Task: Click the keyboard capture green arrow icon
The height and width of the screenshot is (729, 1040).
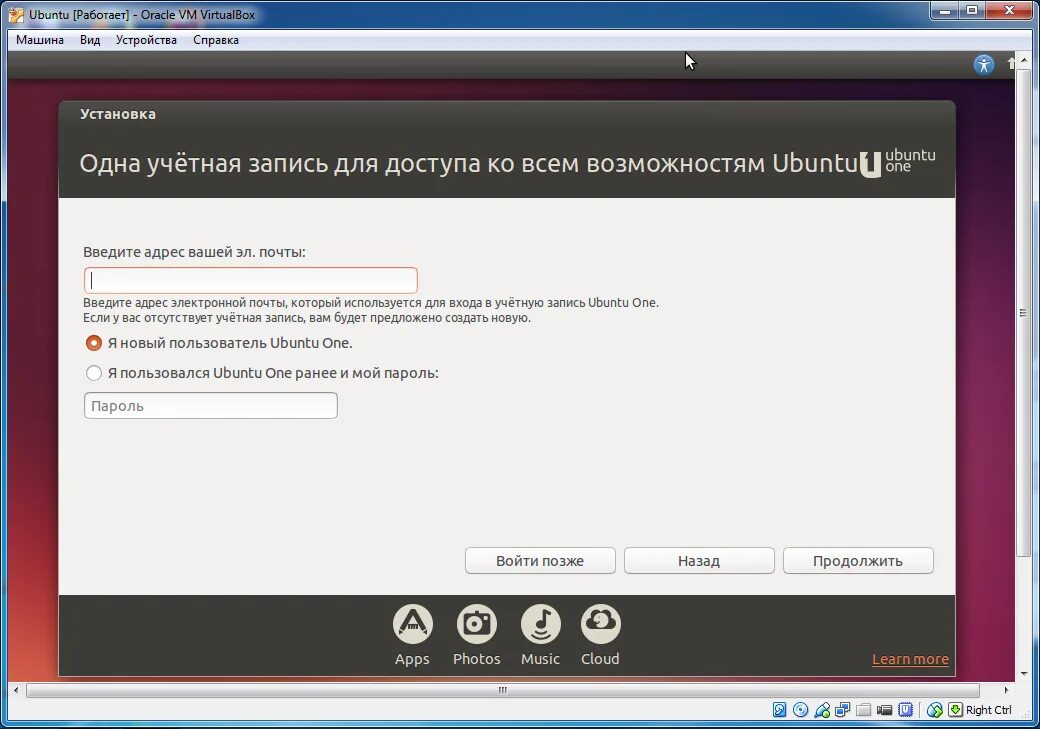Action: click(955, 710)
